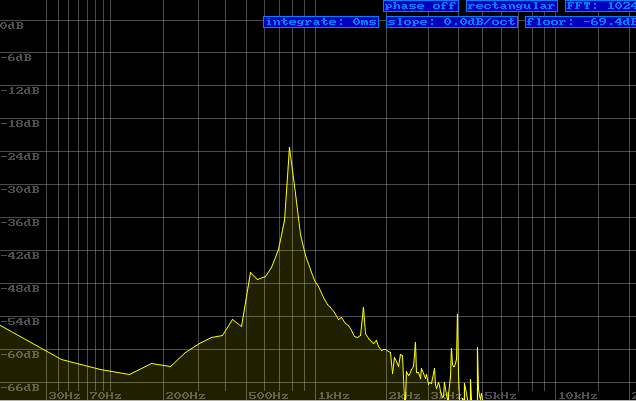
Task: Click the 70Hz frequency label
Action: tap(105, 395)
